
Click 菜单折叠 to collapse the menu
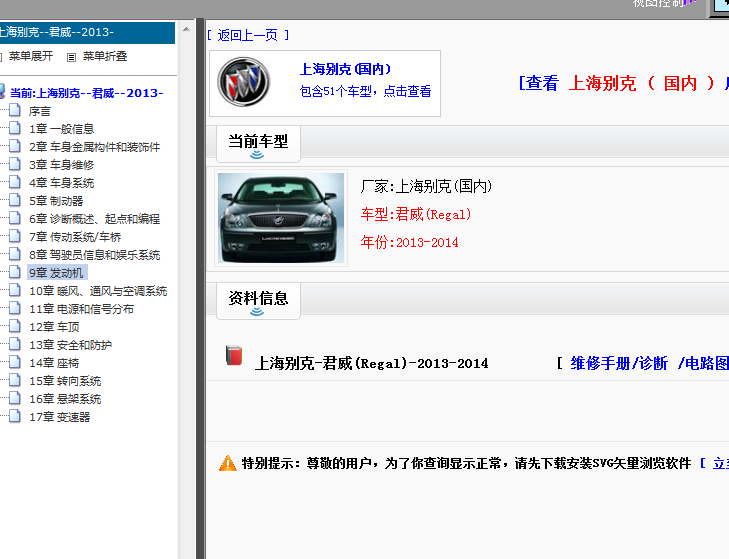pos(105,56)
